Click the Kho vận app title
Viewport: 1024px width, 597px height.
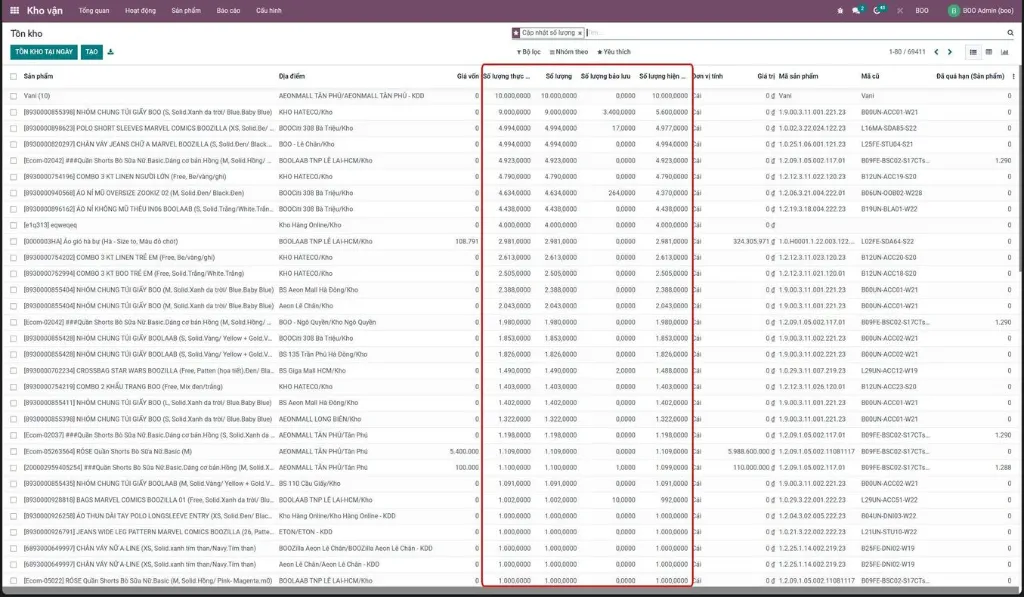tap(44, 10)
